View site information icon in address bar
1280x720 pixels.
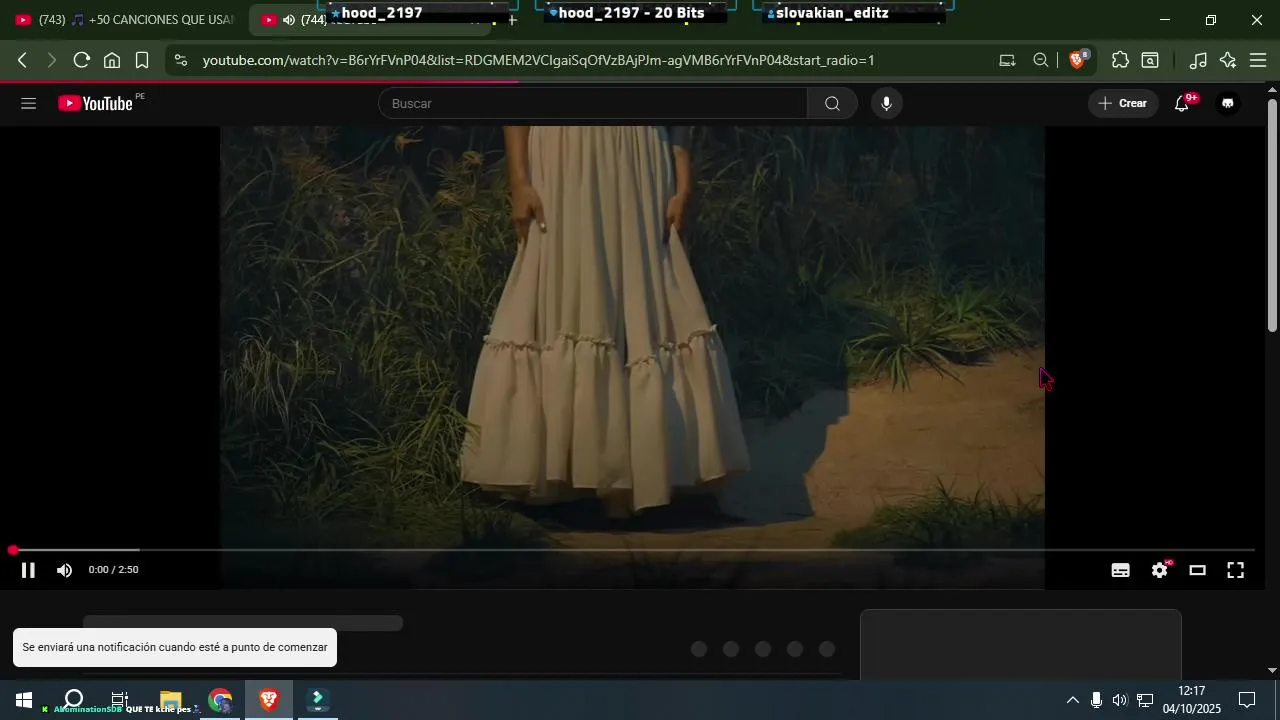[180, 60]
